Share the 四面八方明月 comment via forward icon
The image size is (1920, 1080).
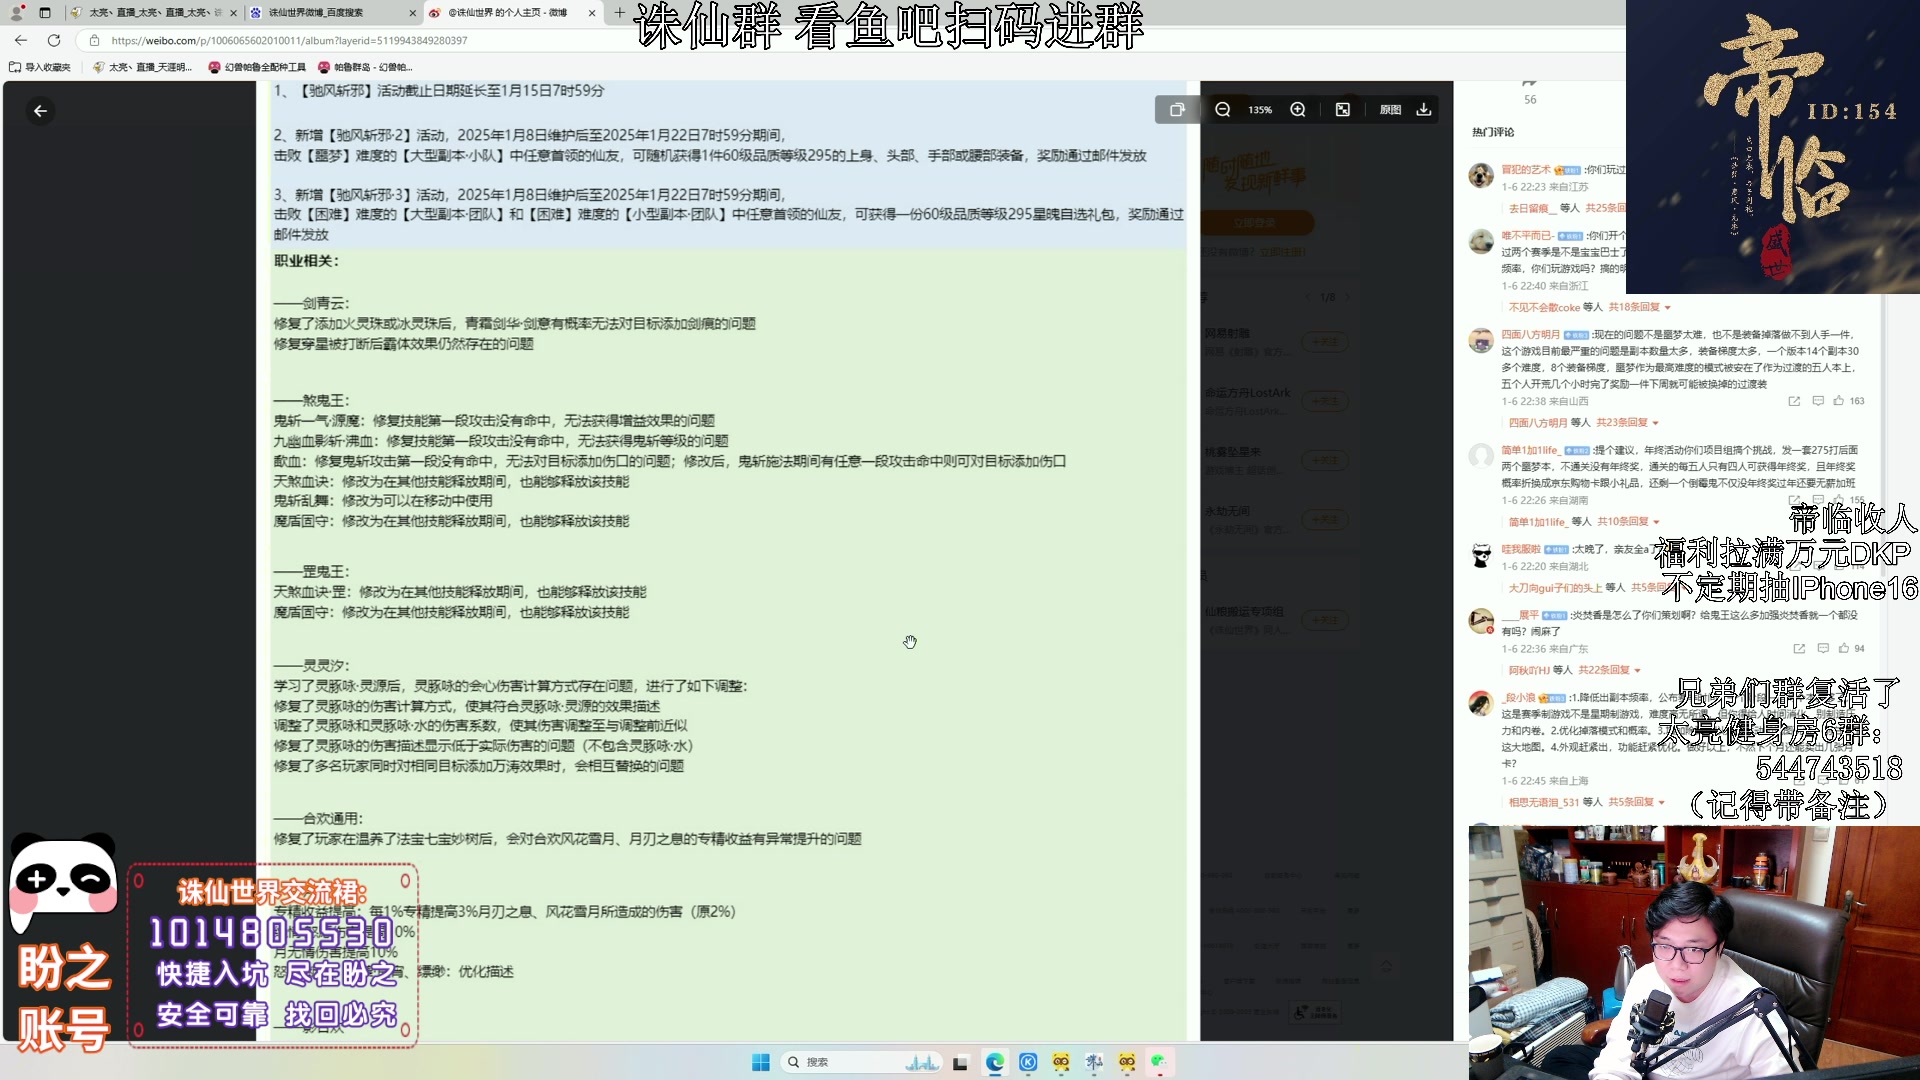tap(1794, 401)
